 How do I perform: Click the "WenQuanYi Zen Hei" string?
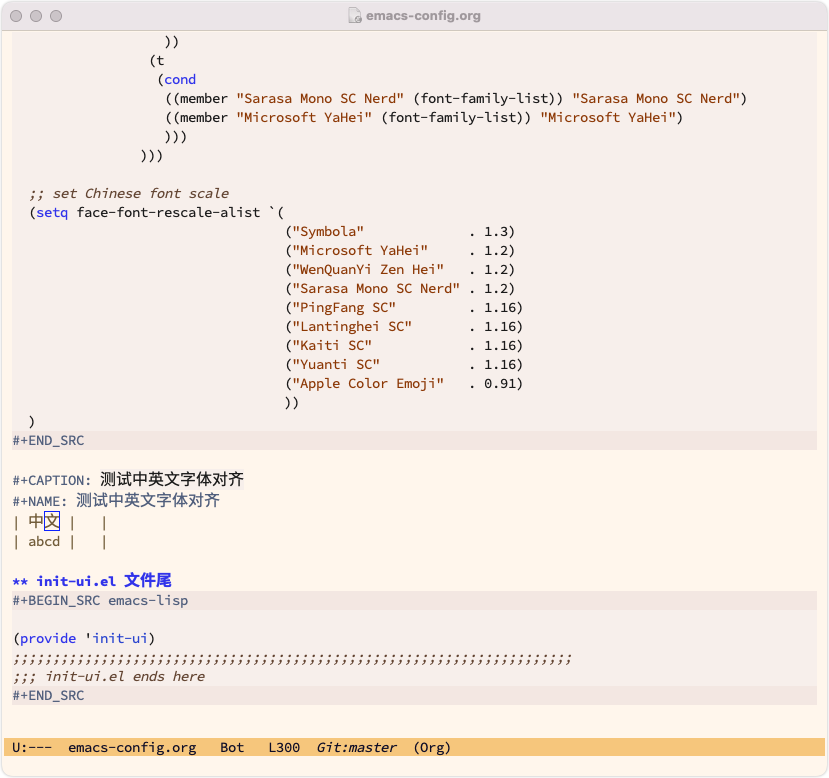point(368,270)
